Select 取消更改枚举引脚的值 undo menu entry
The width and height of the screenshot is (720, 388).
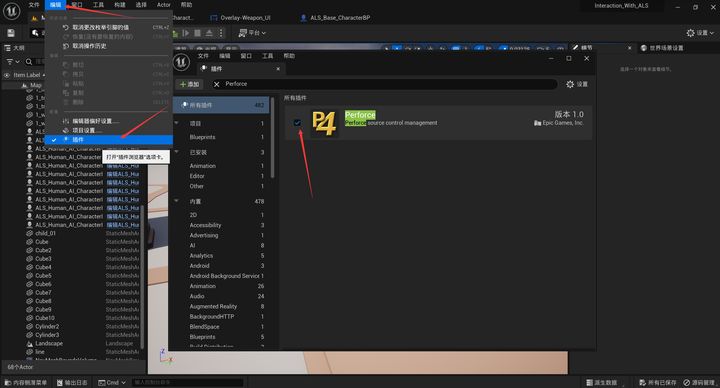108,28
